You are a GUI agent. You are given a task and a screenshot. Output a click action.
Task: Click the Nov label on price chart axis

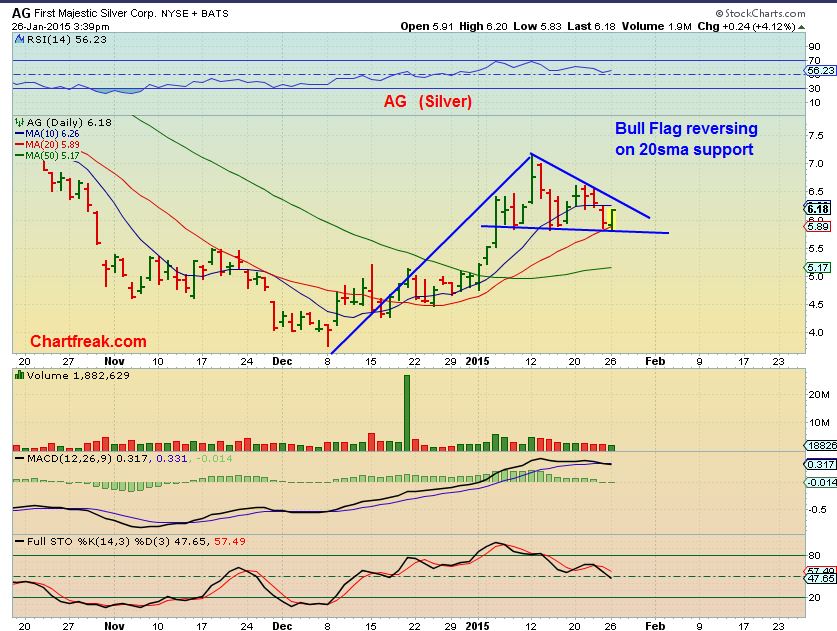pyautogui.click(x=114, y=361)
